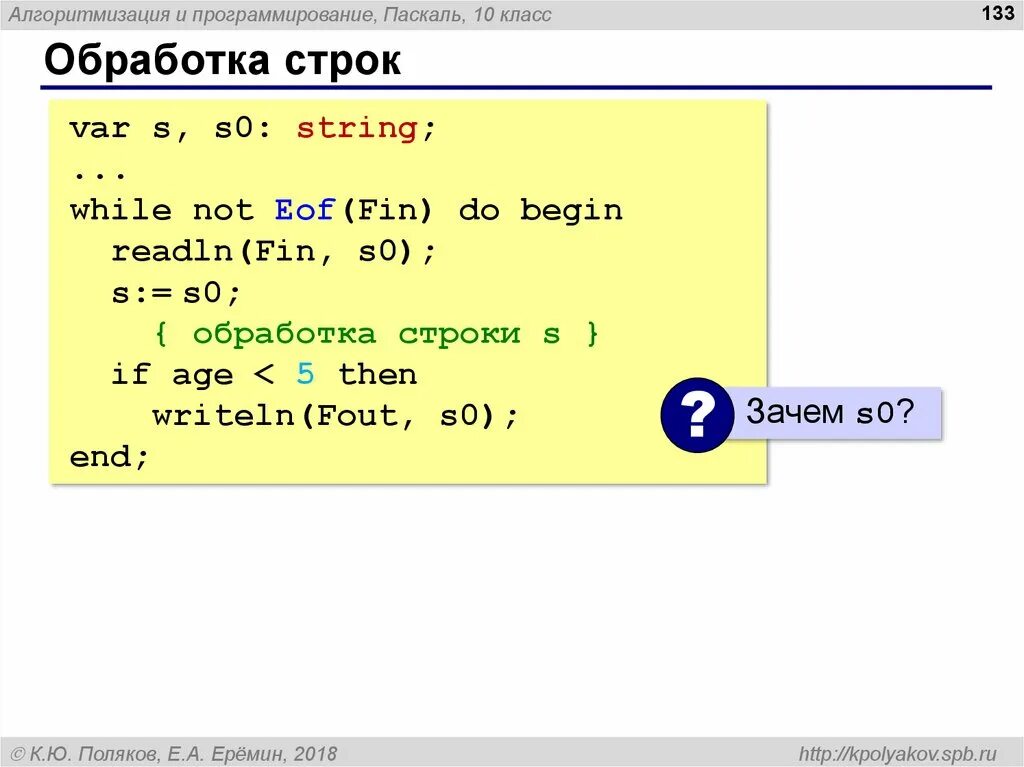Click the red keyword 'string'

[357, 128]
